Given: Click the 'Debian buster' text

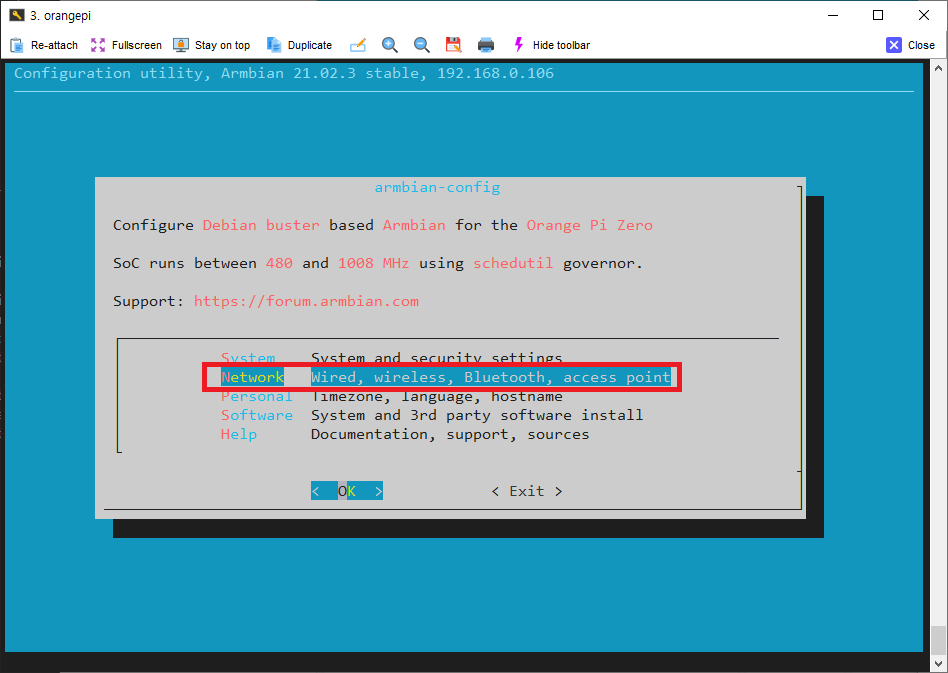Looking at the screenshot, I should [x=261, y=225].
